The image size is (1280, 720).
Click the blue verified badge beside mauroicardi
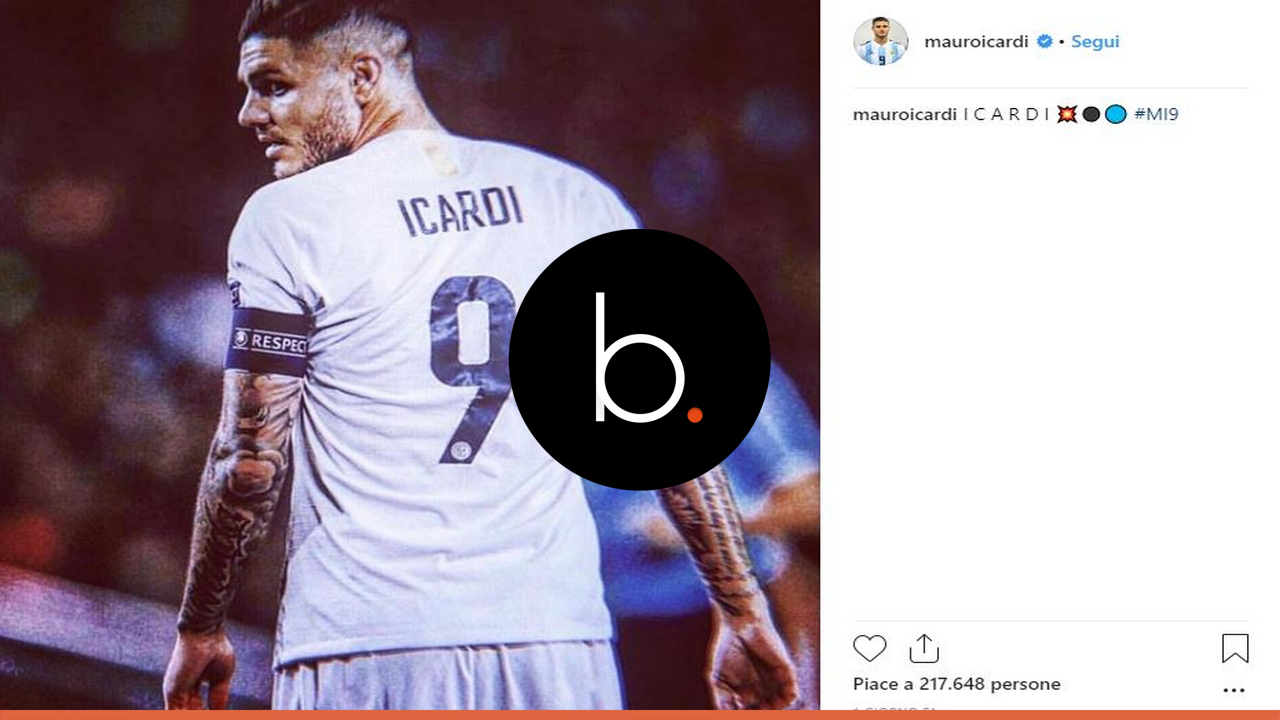coord(1044,42)
